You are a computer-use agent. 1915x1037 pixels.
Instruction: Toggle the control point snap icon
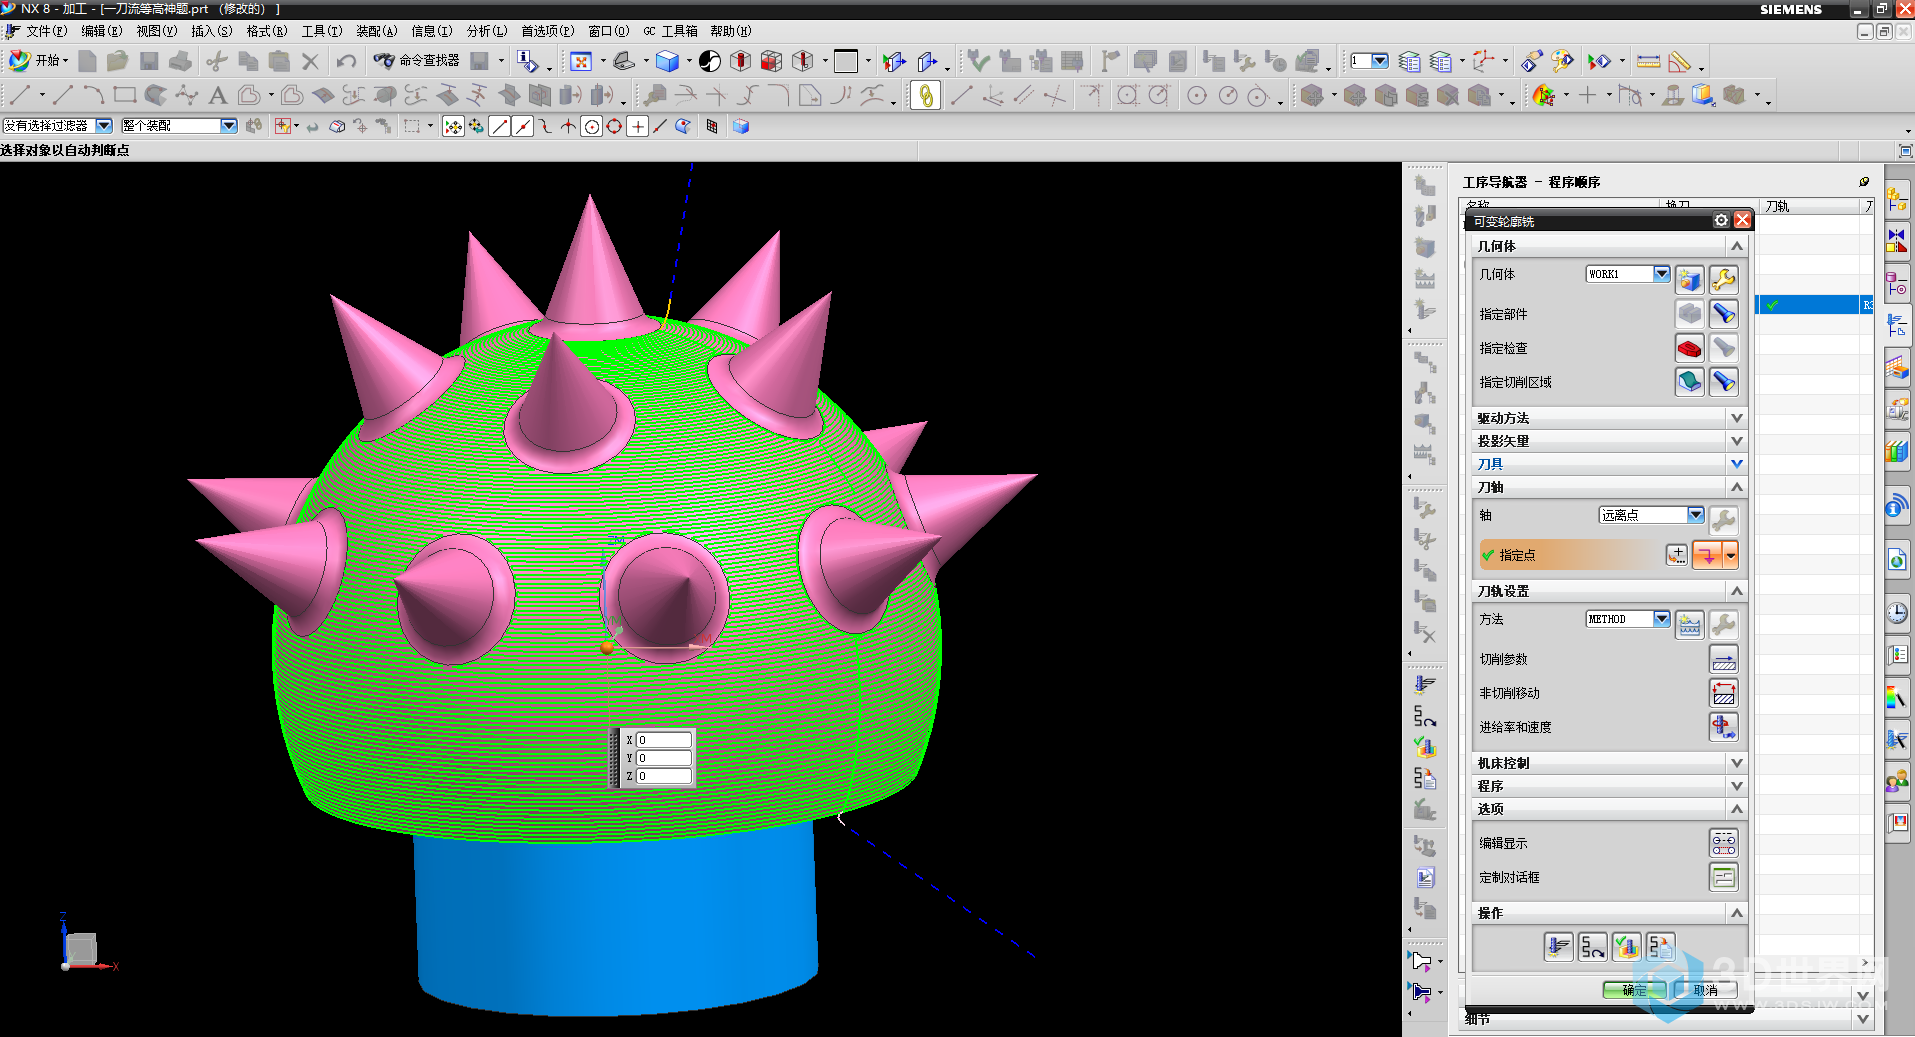point(546,126)
